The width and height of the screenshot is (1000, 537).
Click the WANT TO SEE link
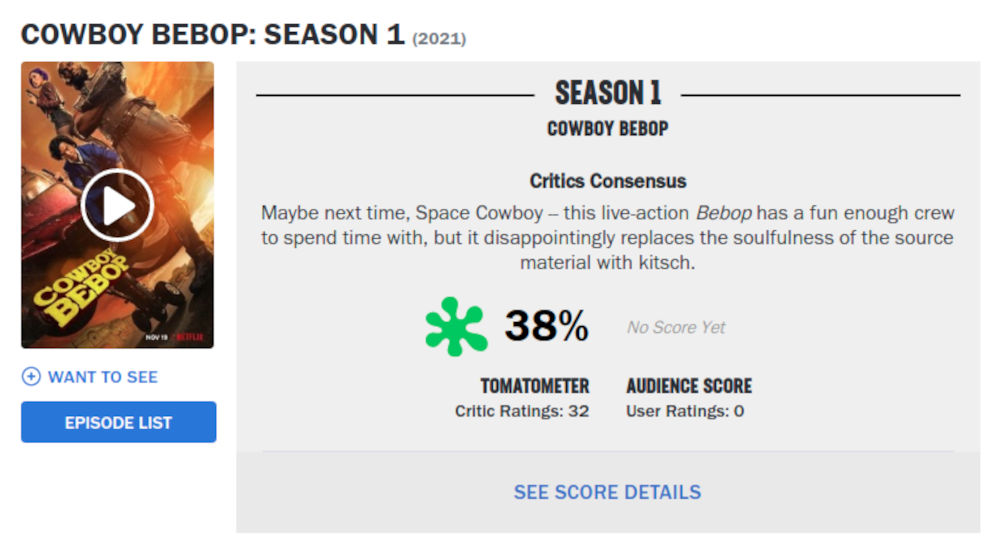103,377
